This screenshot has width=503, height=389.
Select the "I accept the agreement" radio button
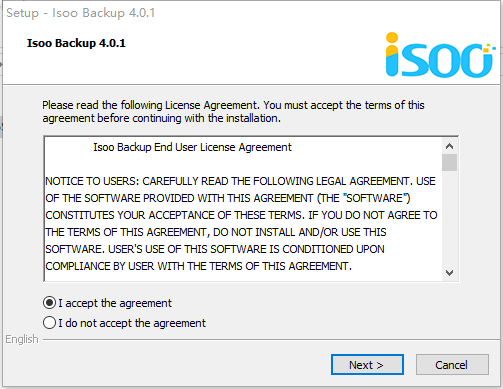pos(49,303)
